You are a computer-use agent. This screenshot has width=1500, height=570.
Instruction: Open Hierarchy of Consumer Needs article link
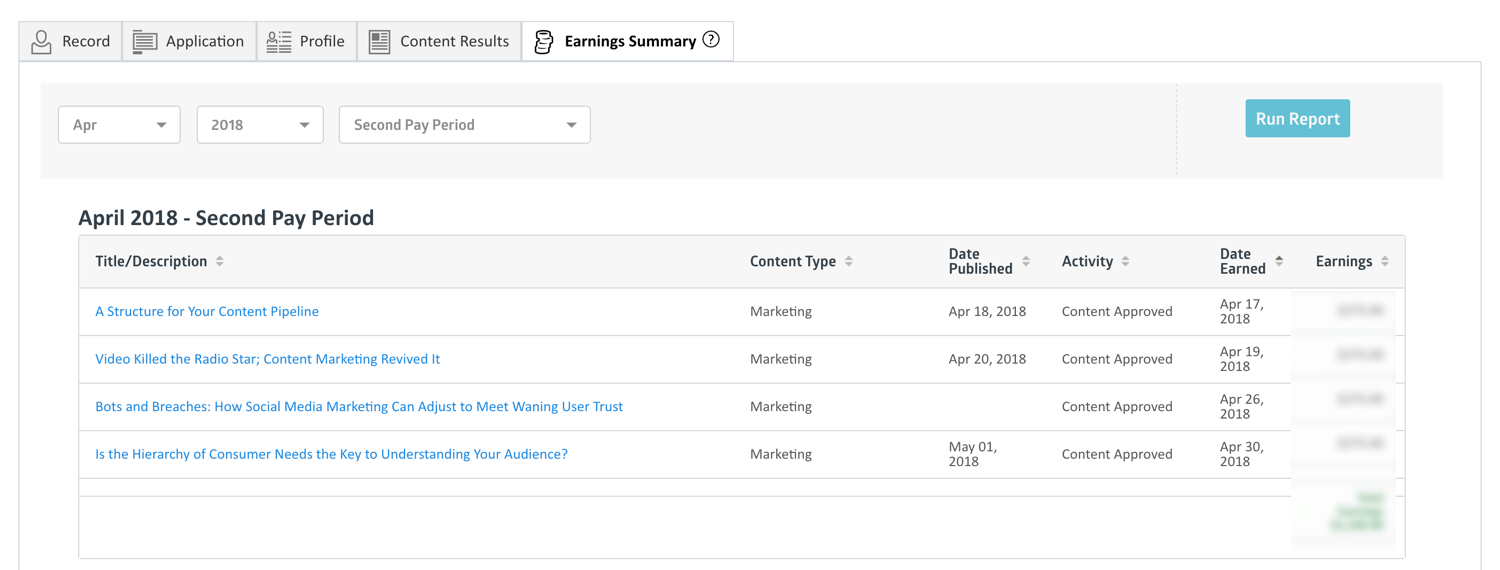(x=331, y=454)
